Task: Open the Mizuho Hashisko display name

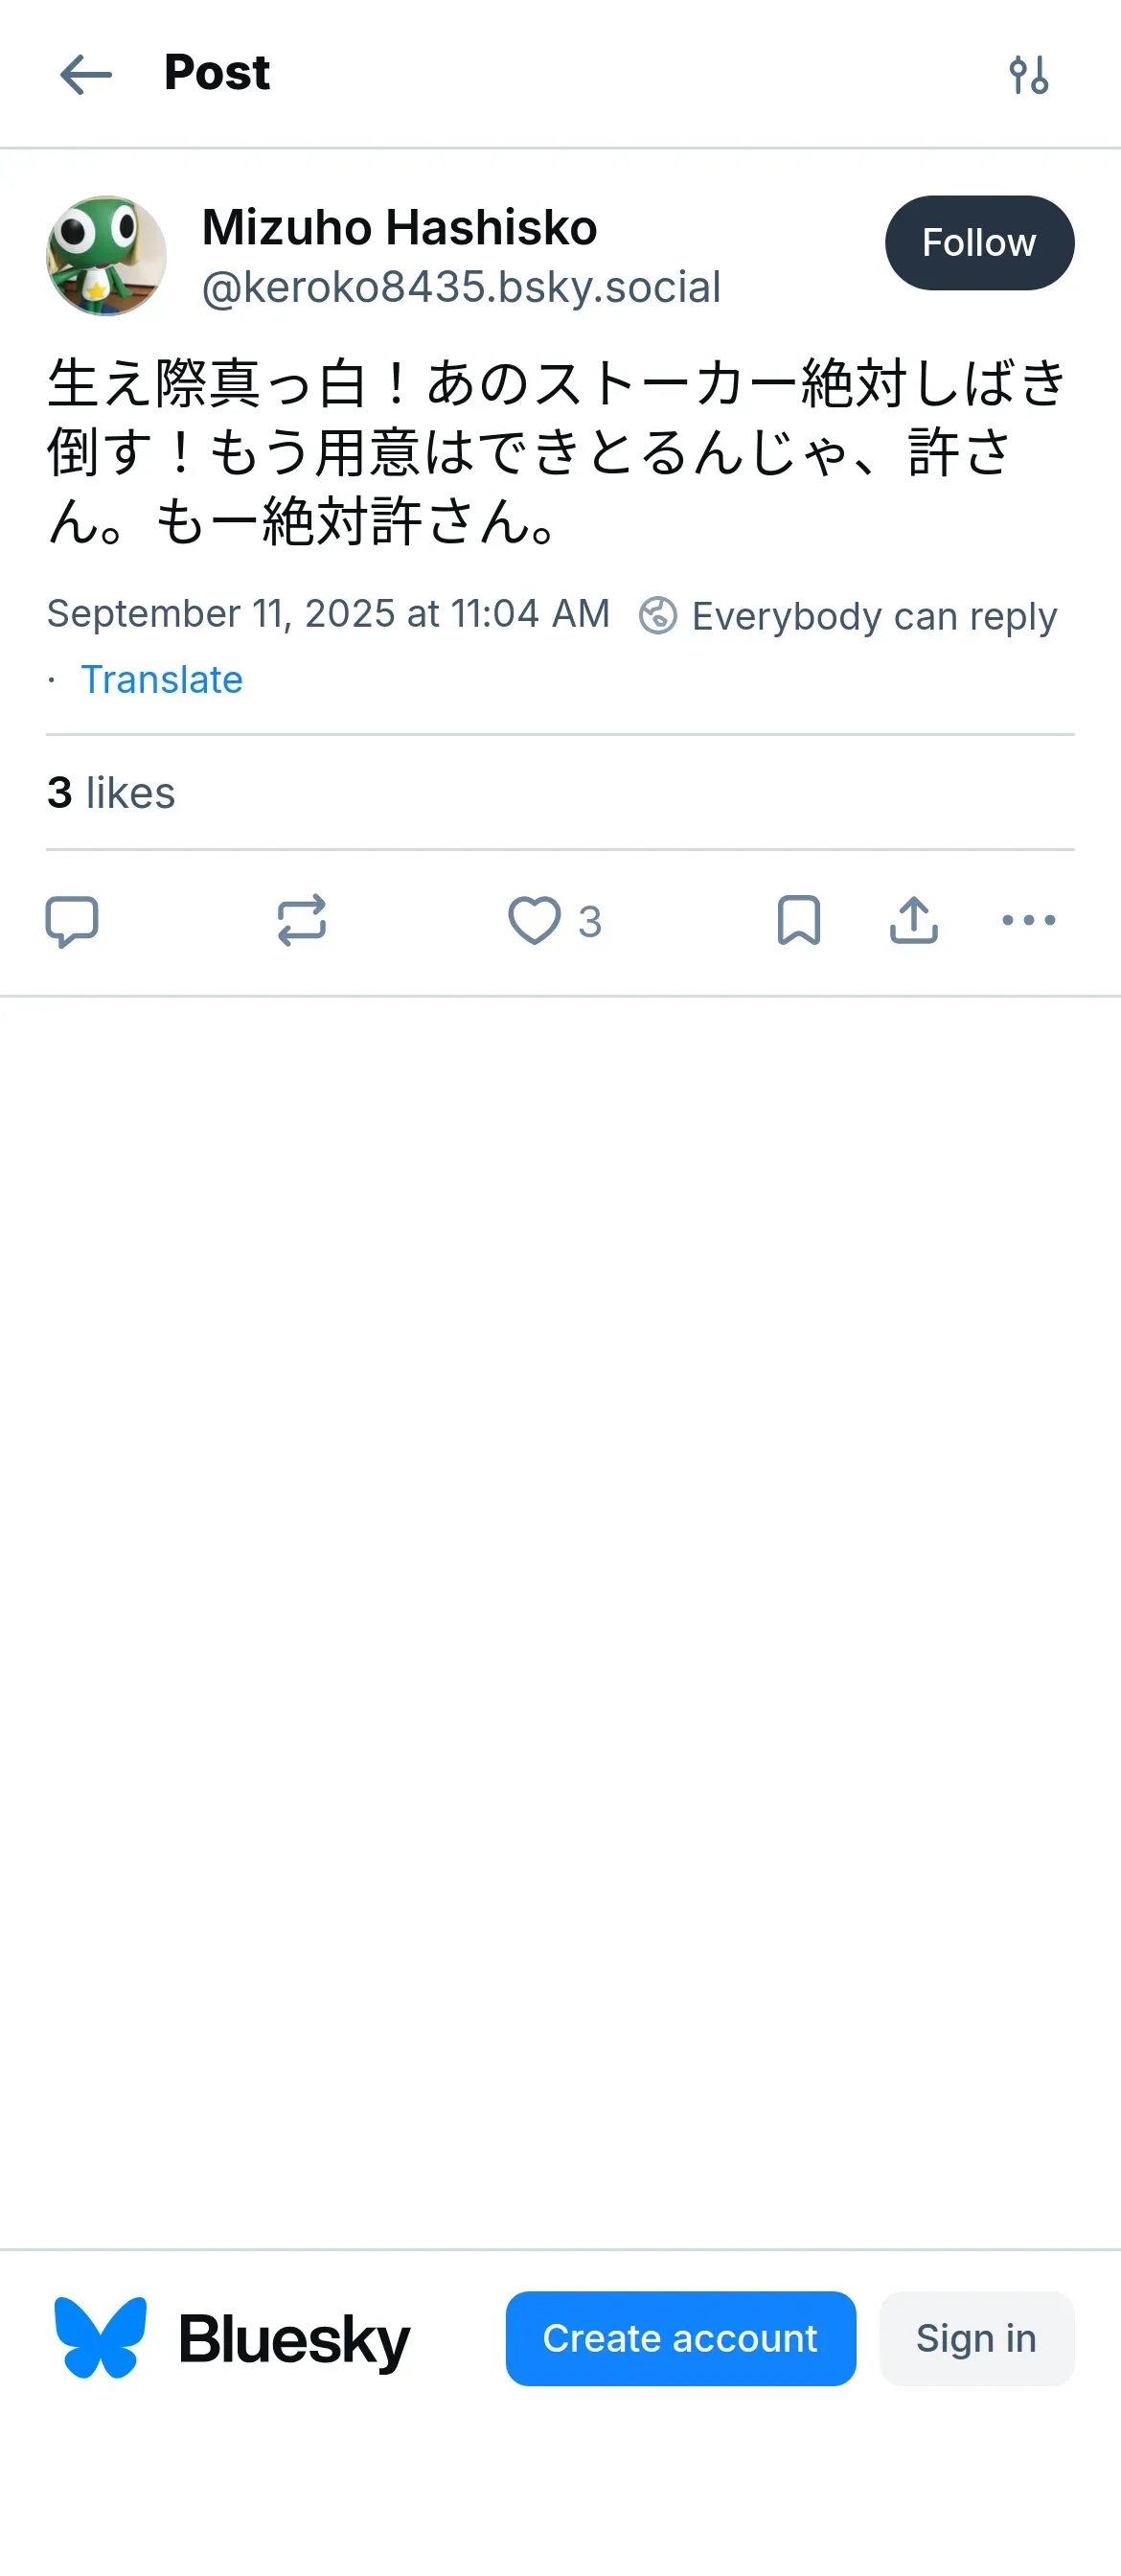Action: [399, 227]
